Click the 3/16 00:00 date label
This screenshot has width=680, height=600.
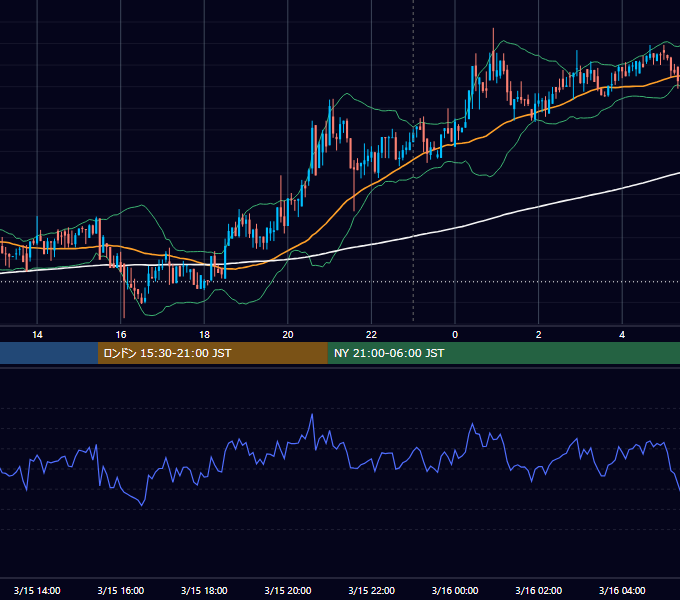pyautogui.click(x=455, y=590)
